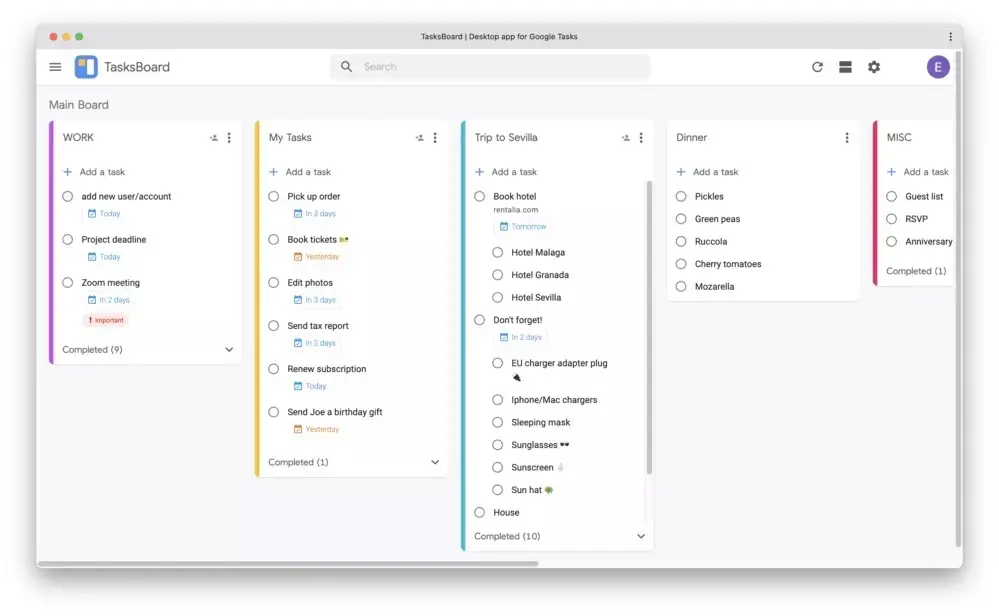Click share icon on Trip to Sevilla

point(626,138)
